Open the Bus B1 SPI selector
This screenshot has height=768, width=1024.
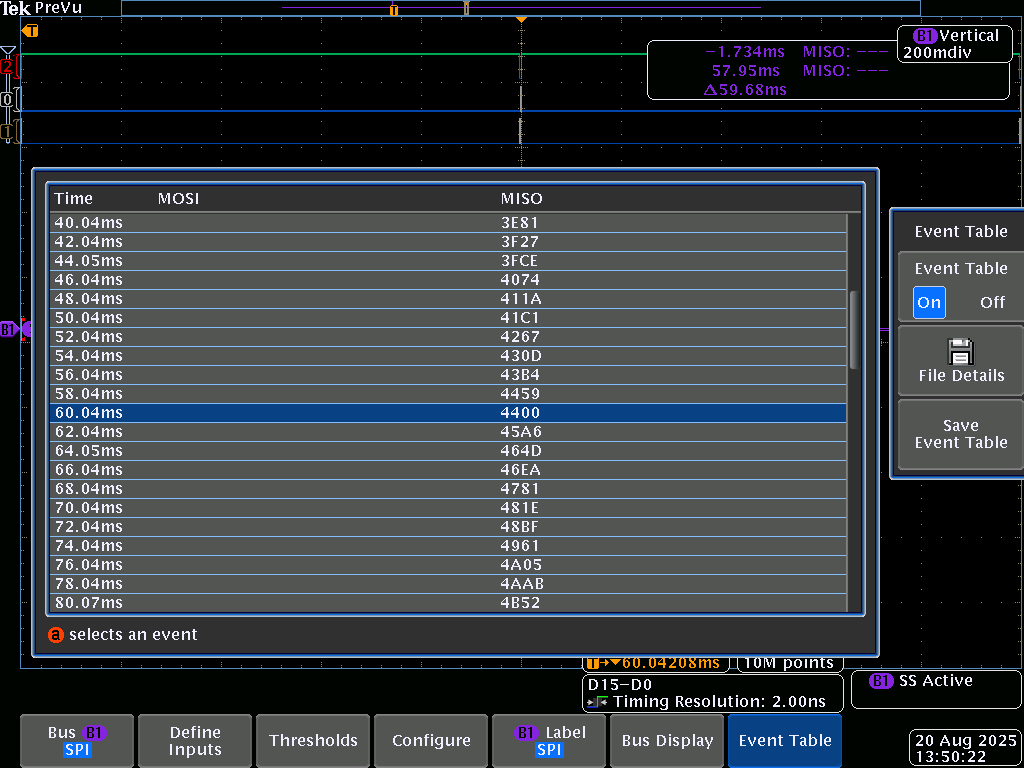pyautogui.click(x=77, y=741)
